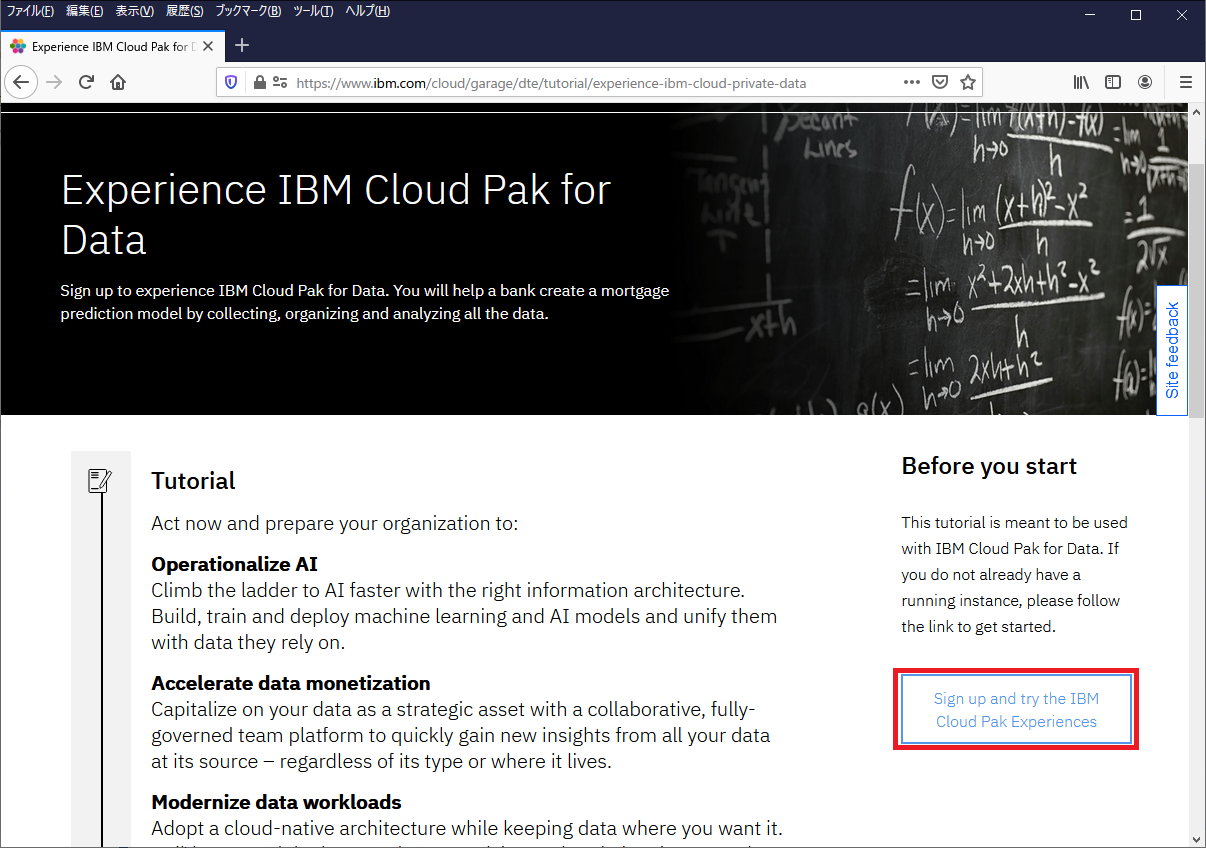Bookmark this page with the star icon
This screenshot has height=848, width=1206.
click(x=967, y=82)
